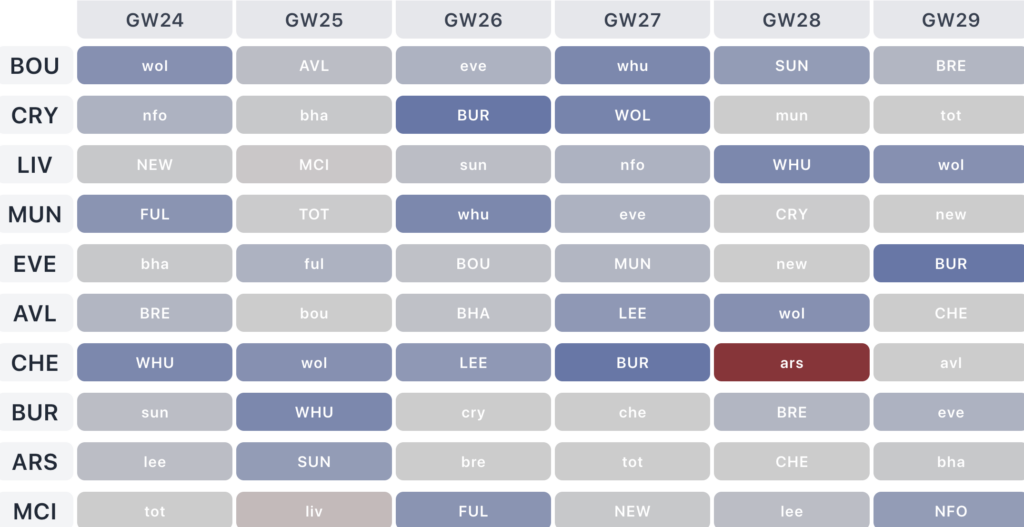Open Bournemouth's GW24 'wol' fixture cell
Screen dimensions: 1024x527
pyautogui.click(x=155, y=66)
